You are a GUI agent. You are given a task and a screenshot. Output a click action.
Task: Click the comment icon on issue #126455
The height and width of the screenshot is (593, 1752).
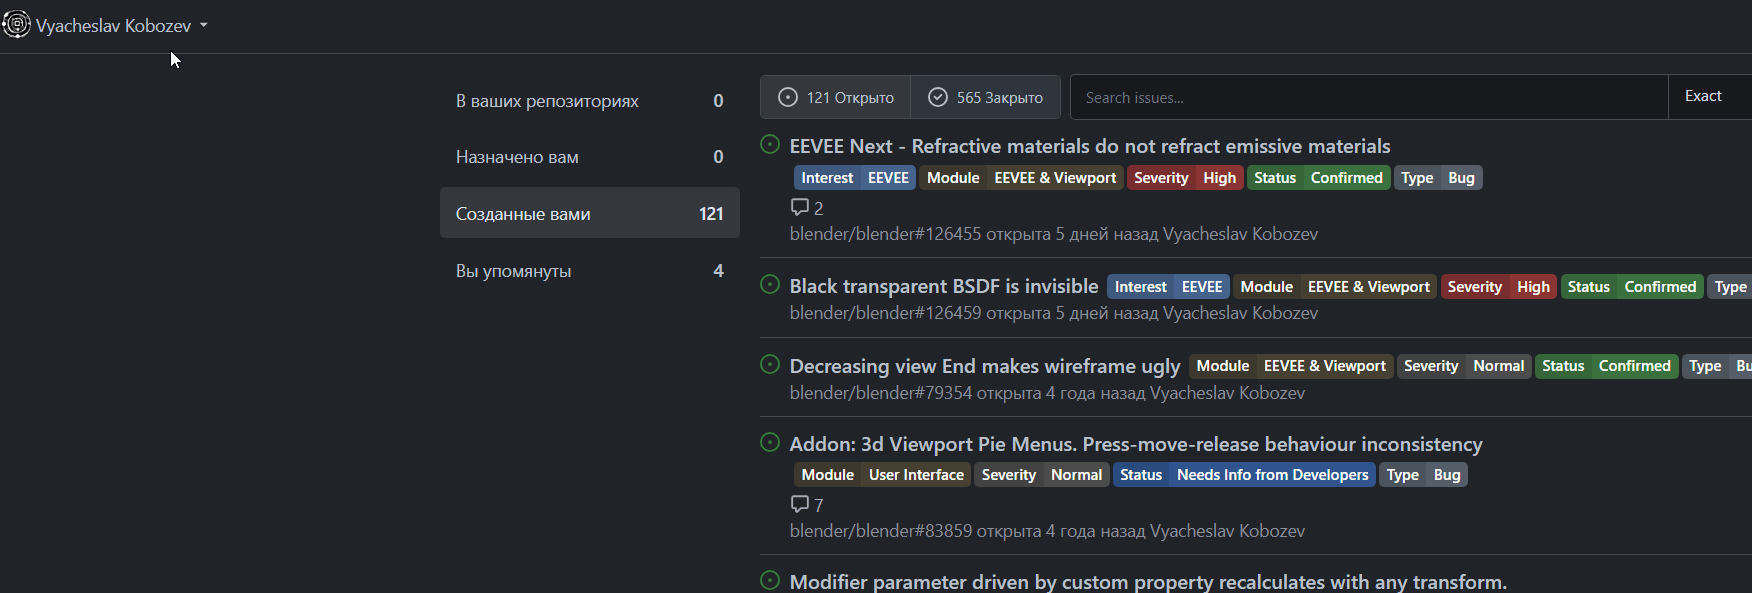click(800, 207)
